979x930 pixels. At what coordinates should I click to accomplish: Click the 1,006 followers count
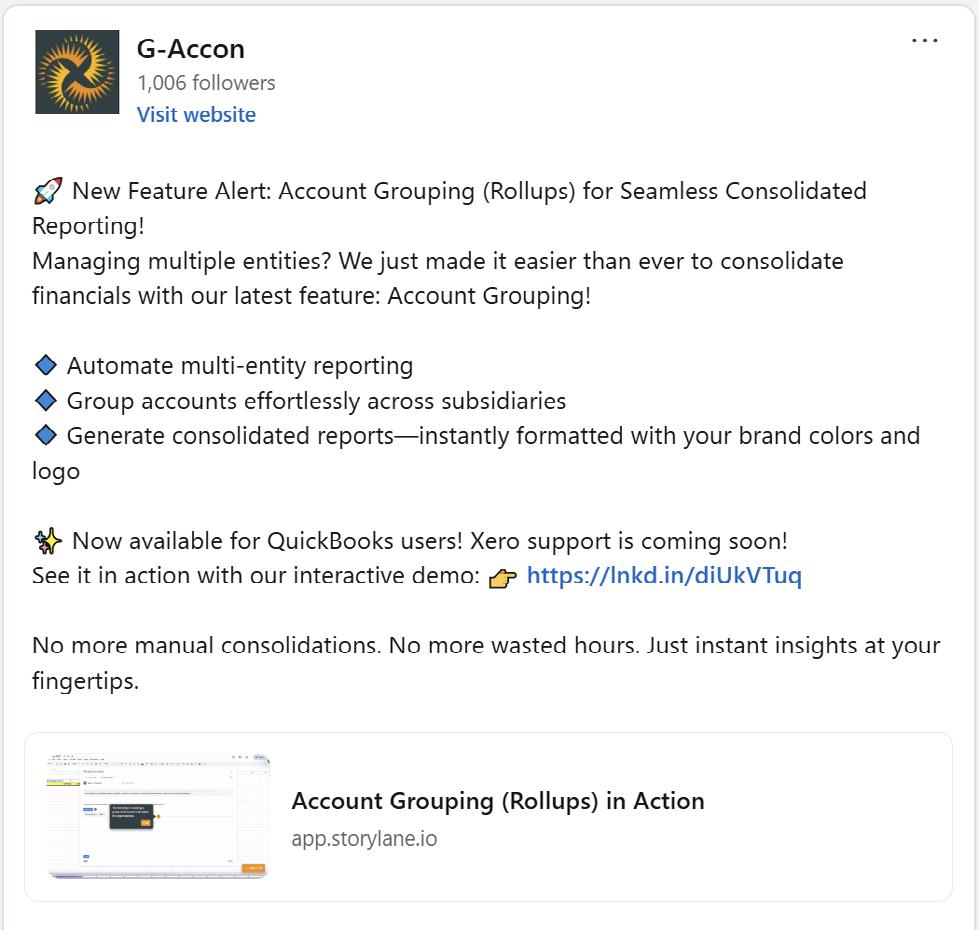point(206,83)
